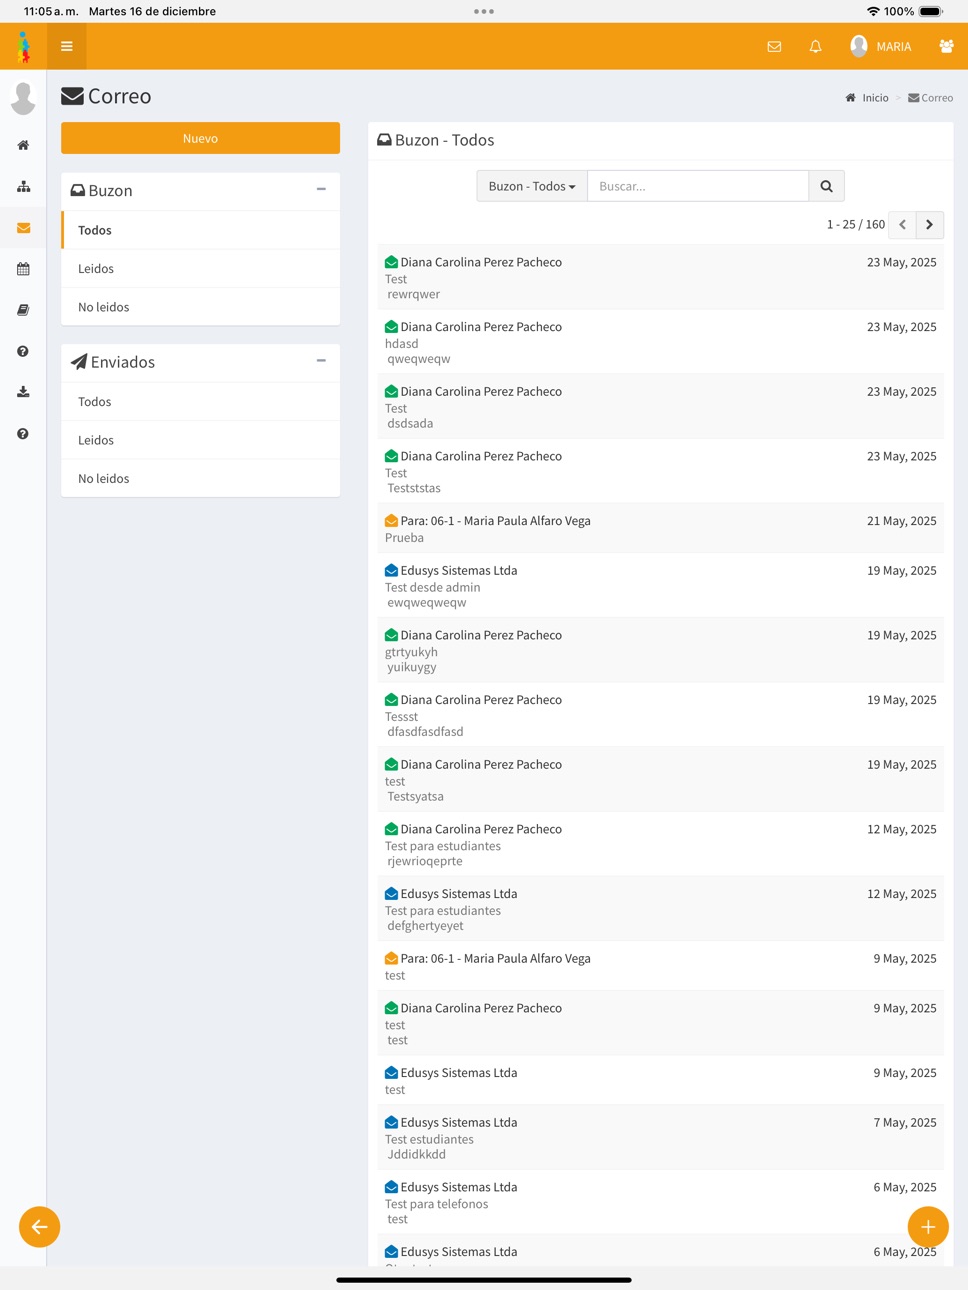Select Todos under Enviados
Image resolution: width=968 pixels, height=1290 pixels.
pyautogui.click(x=200, y=402)
